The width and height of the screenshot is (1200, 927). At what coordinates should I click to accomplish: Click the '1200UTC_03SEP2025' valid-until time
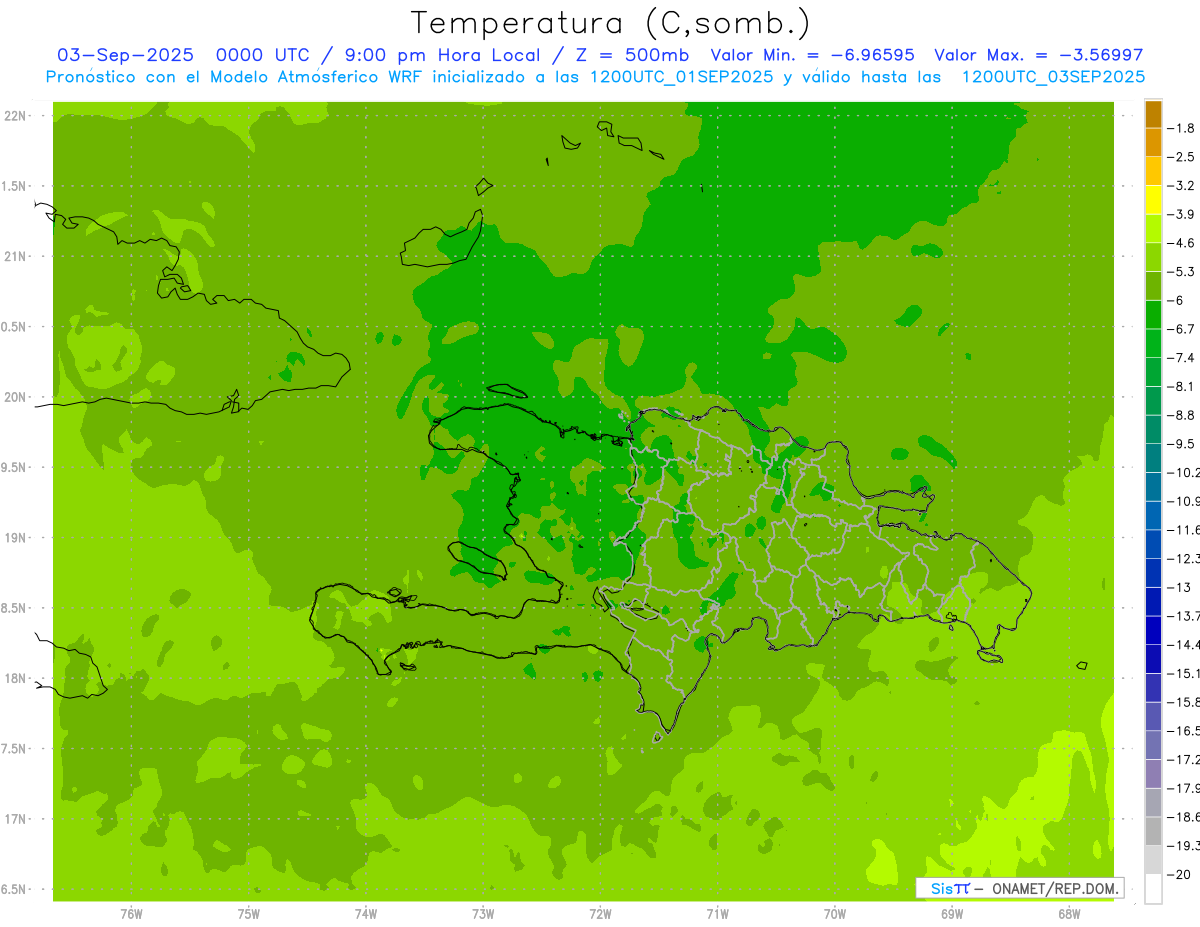click(x=1054, y=77)
